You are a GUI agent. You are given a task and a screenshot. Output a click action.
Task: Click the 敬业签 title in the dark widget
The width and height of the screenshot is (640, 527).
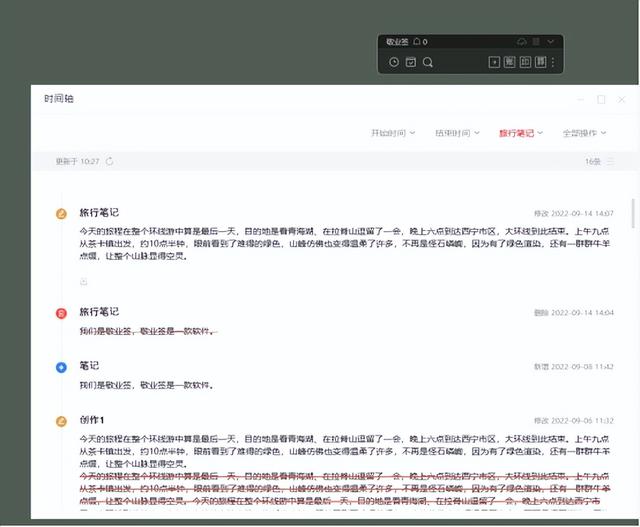click(397, 42)
